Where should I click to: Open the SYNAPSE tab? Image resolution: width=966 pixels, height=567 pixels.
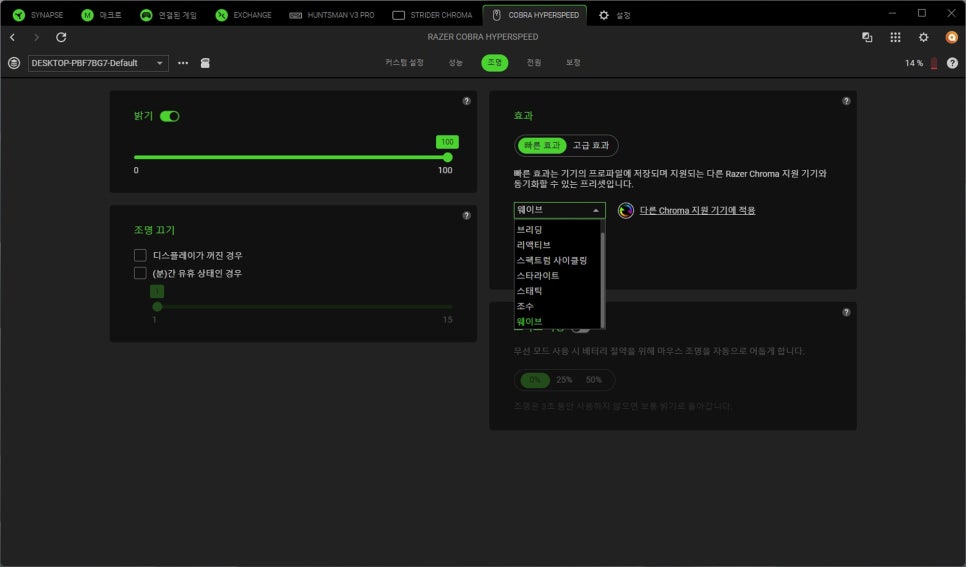coord(38,15)
